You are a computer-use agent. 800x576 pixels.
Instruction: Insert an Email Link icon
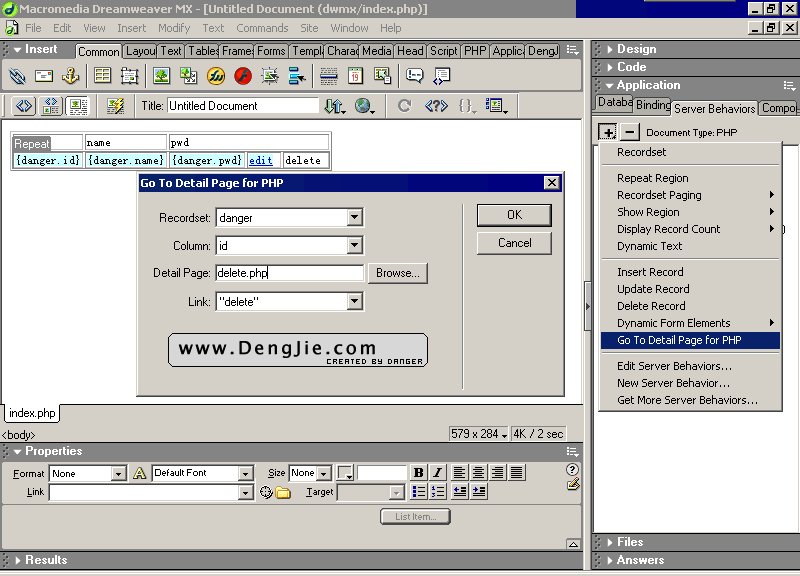[x=44, y=77]
